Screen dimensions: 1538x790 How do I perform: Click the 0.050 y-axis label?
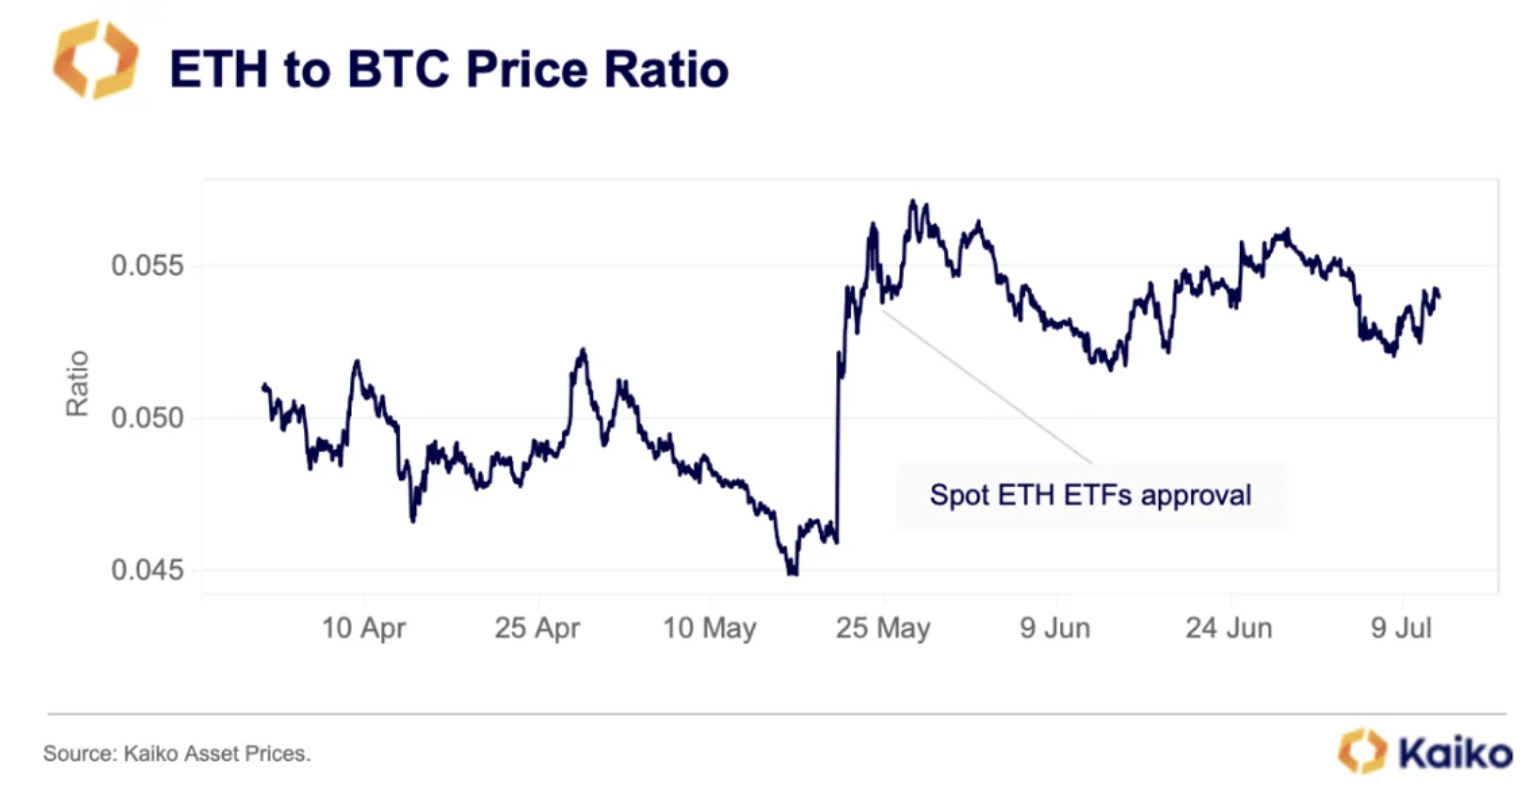click(x=147, y=418)
